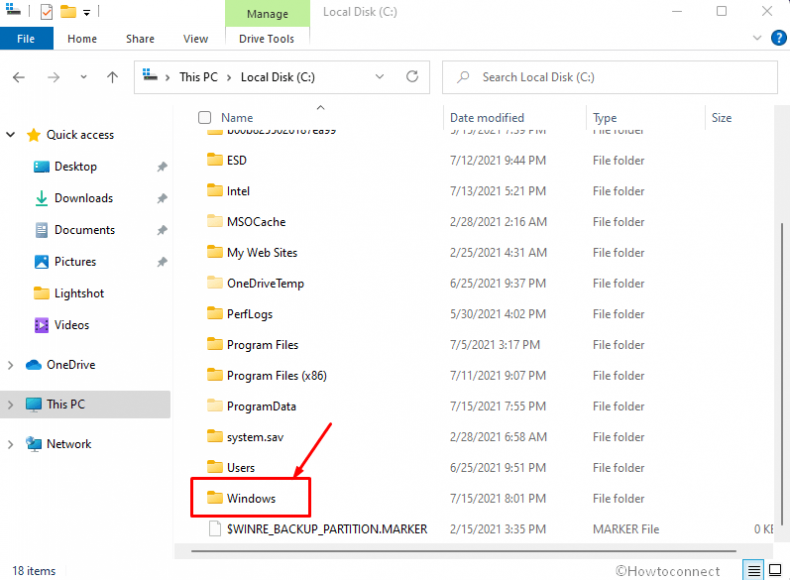Switch to the View ribbon tab
Image resolution: width=790 pixels, height=580 pixels.
195,39
